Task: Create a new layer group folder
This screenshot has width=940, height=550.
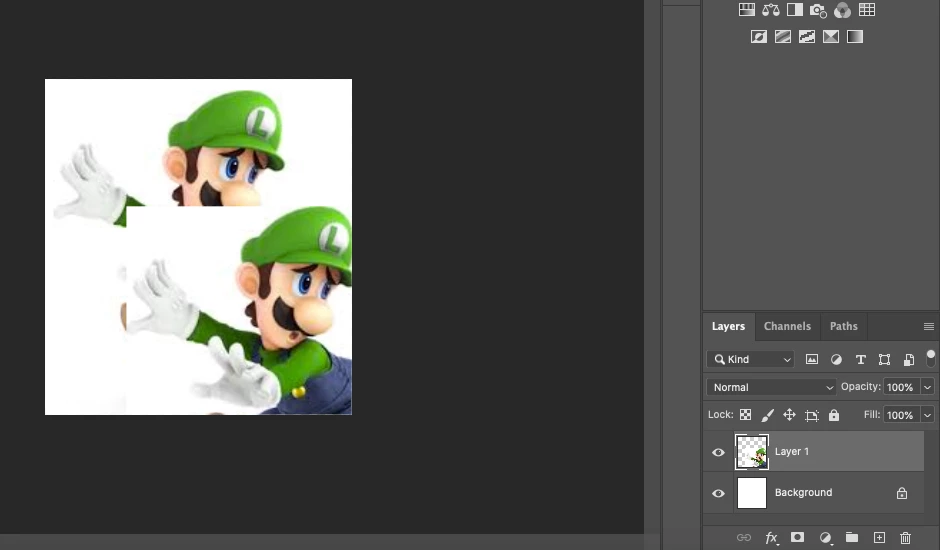Action: tap(851, 537)
